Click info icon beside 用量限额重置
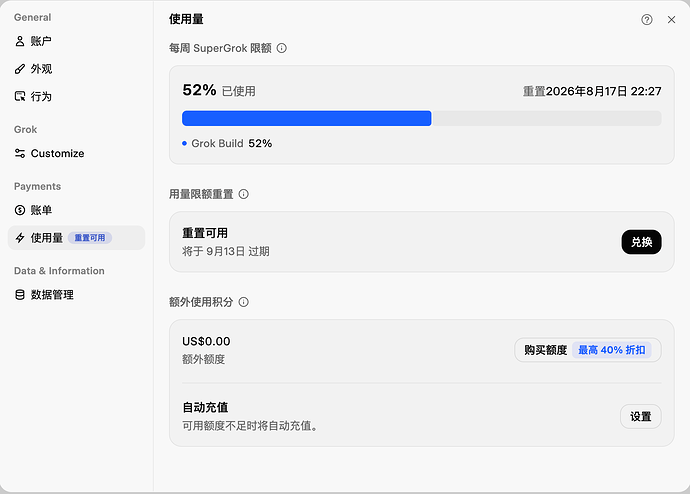690x494 pixels. point(243,194)
